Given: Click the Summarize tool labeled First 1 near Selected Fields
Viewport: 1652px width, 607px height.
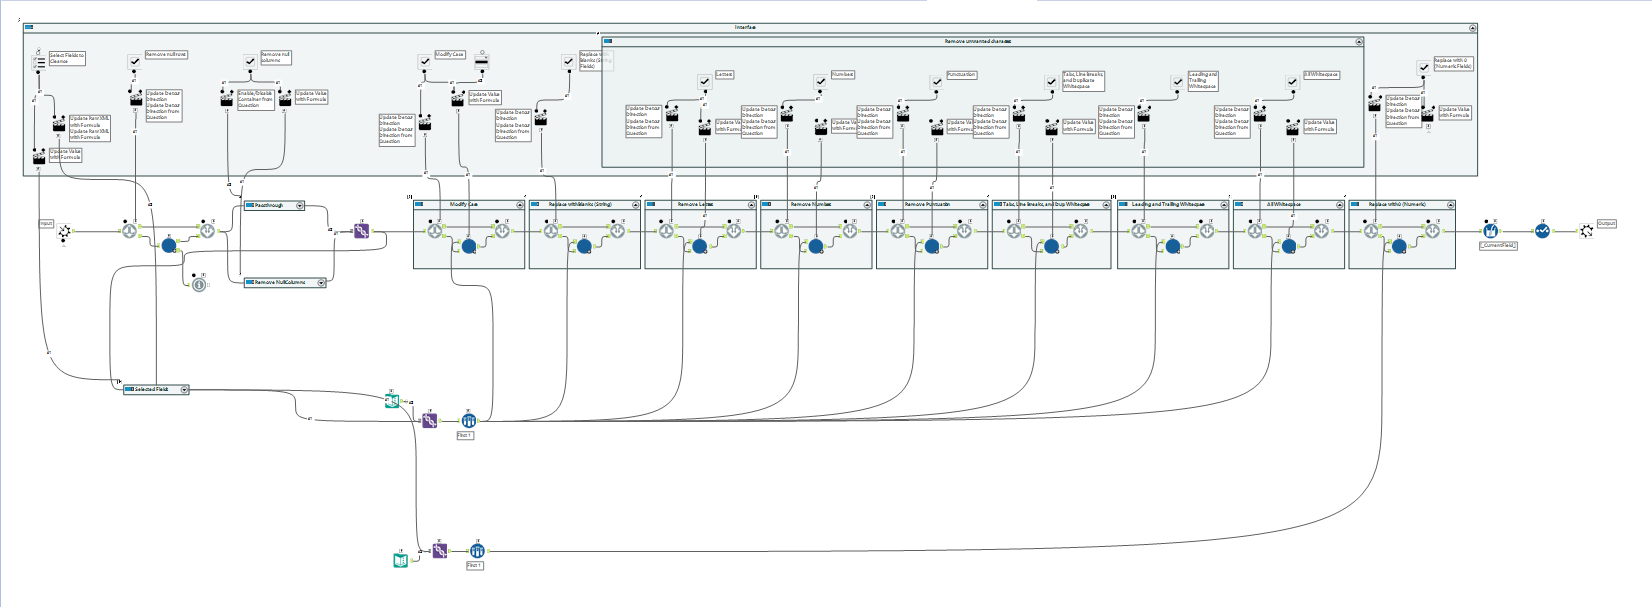Looking at the screenshot, I should click(467, 421).
